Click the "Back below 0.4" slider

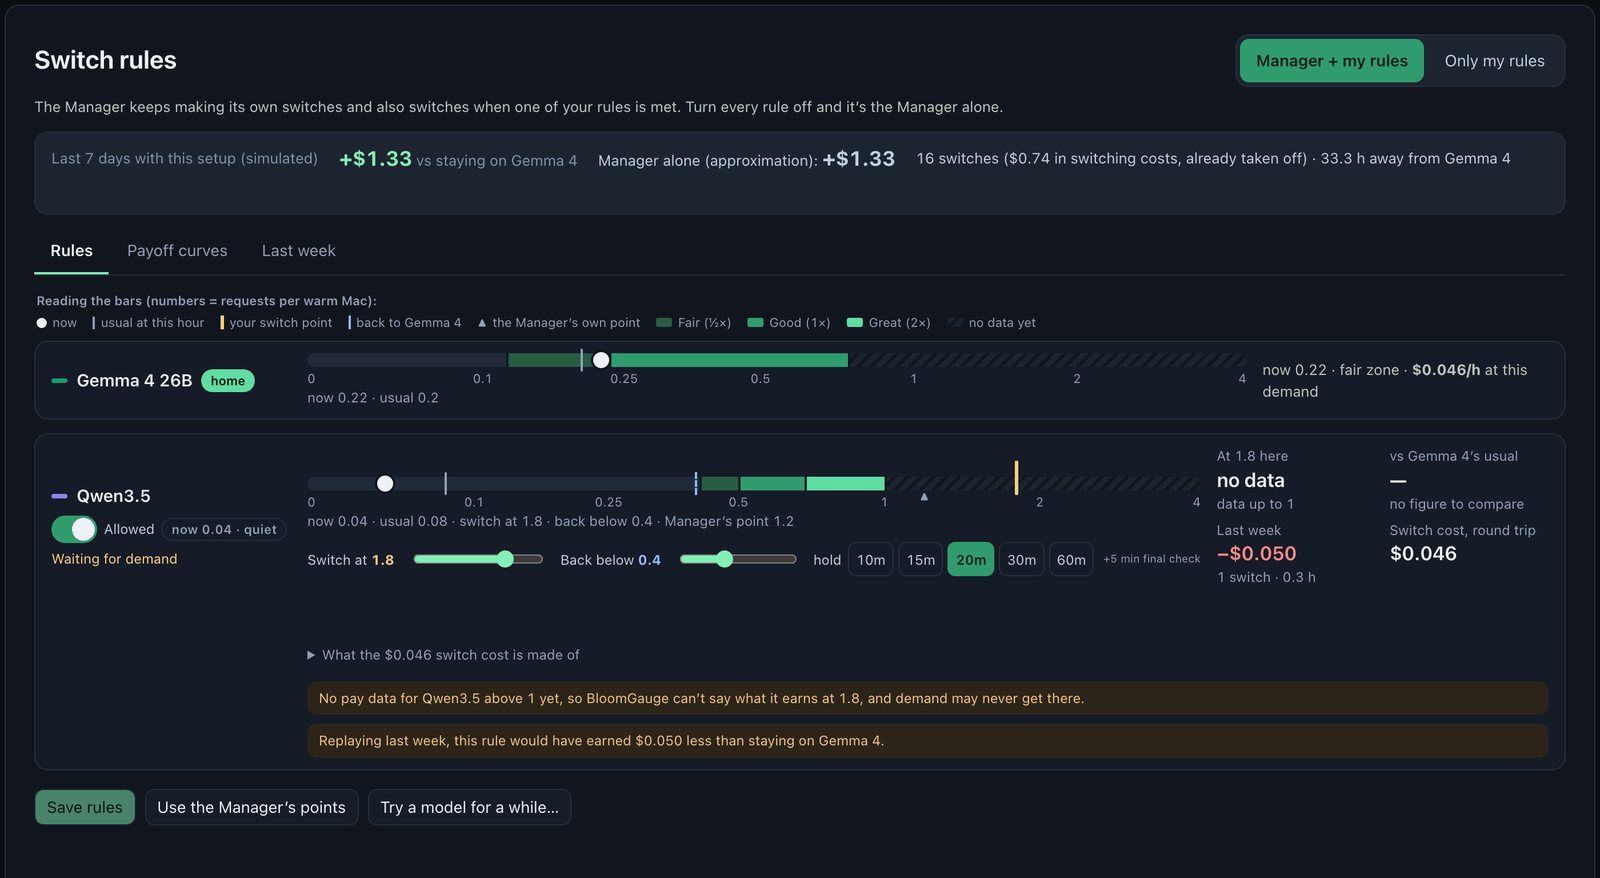[738, 559]
